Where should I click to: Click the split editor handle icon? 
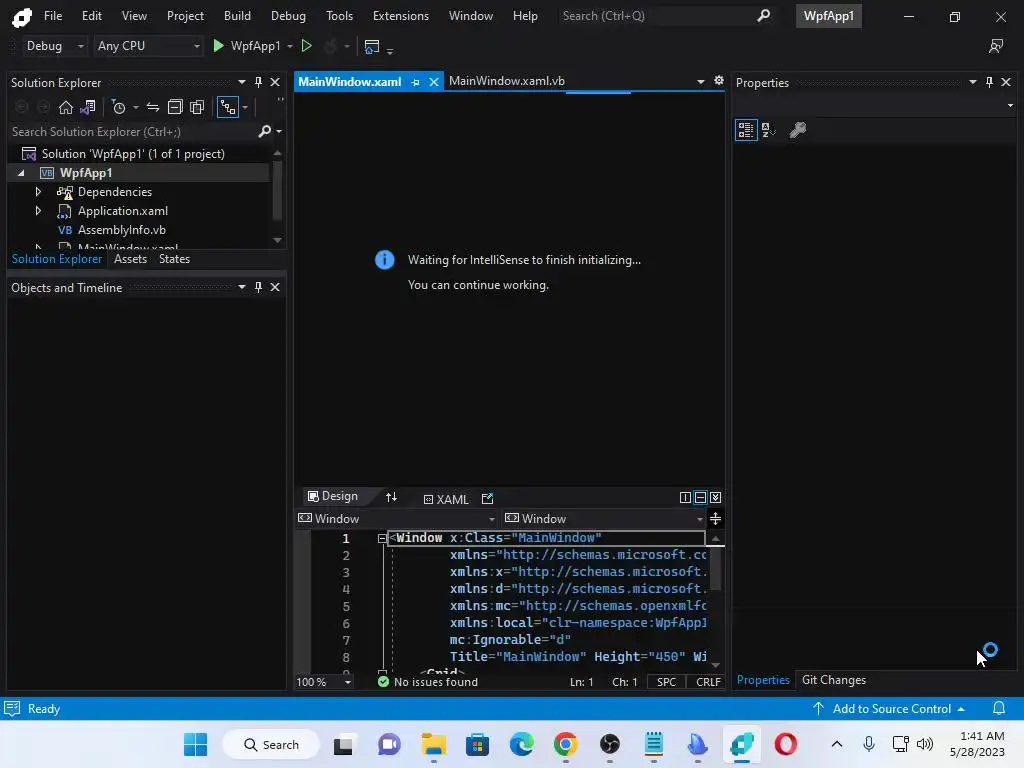715,519
